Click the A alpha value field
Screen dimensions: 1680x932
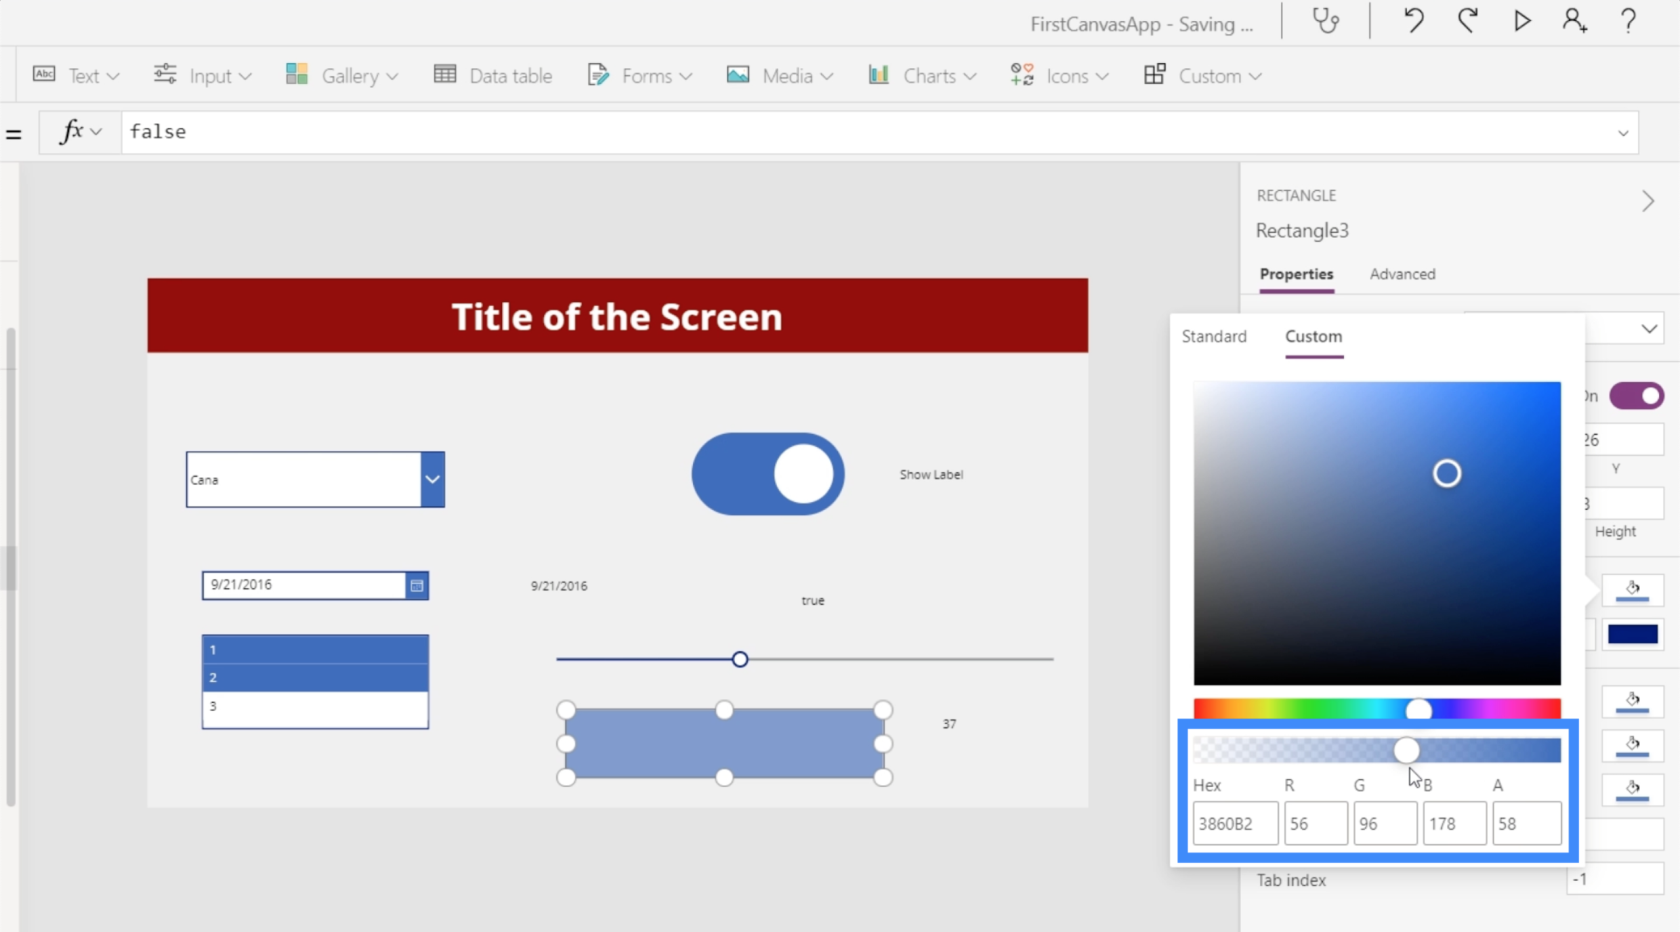pos(1527,824)
